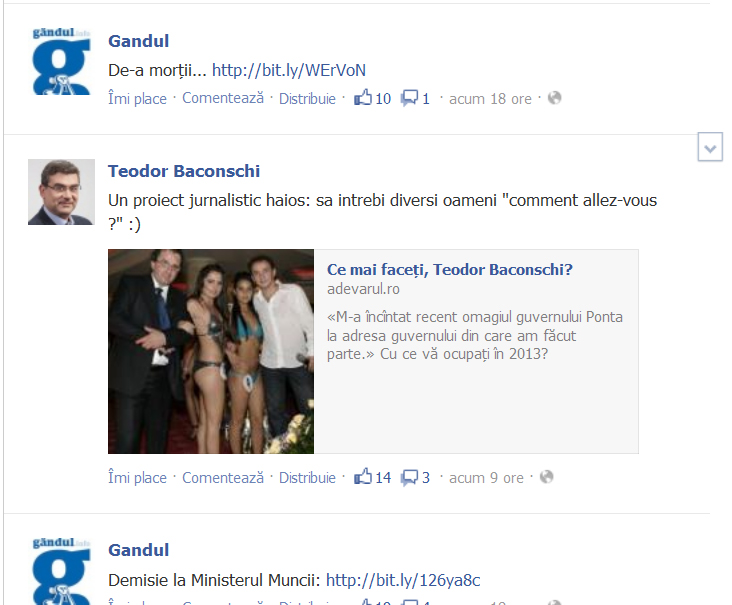Image resolution: width=732 pixels, height=605 pixels.
Task: Click 'Îmi place' on Teodor Baconschi's post
Action: click(x=137, y=478)
